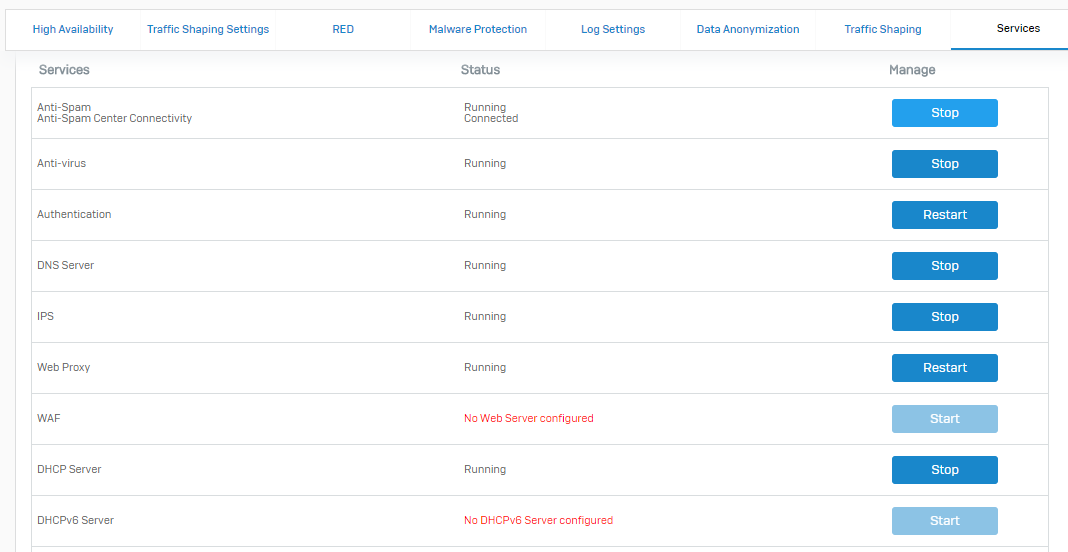
Task: Click the Anti-virus Running status
Action: point(485,164)
